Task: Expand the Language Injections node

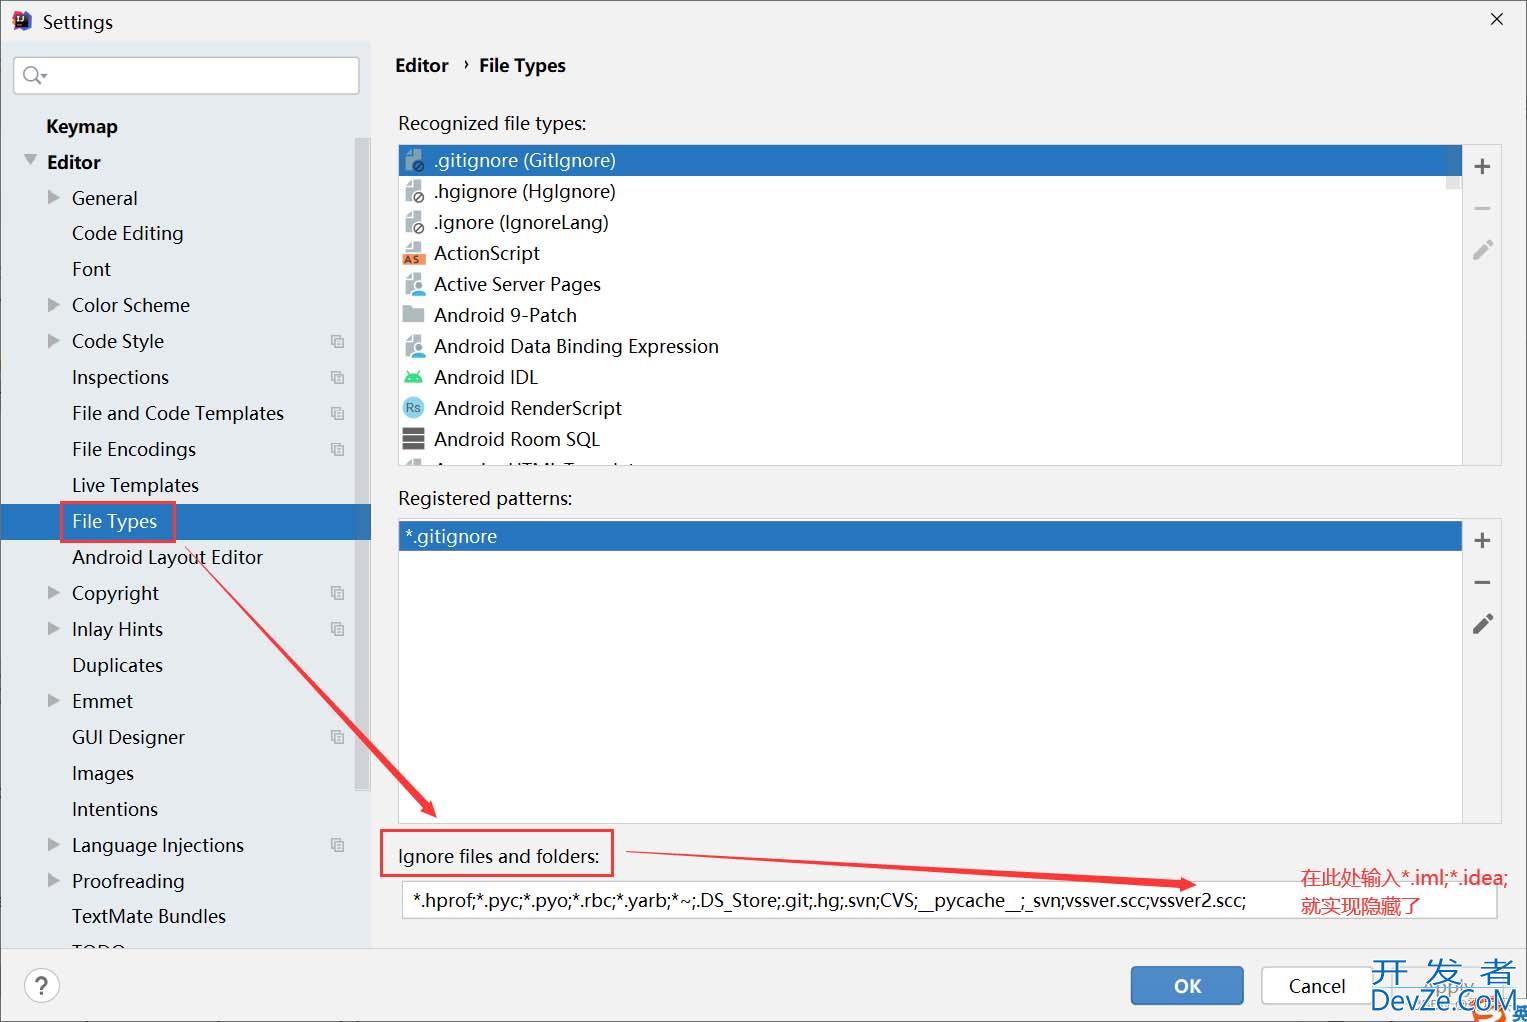Action: [x=54, y=845]
